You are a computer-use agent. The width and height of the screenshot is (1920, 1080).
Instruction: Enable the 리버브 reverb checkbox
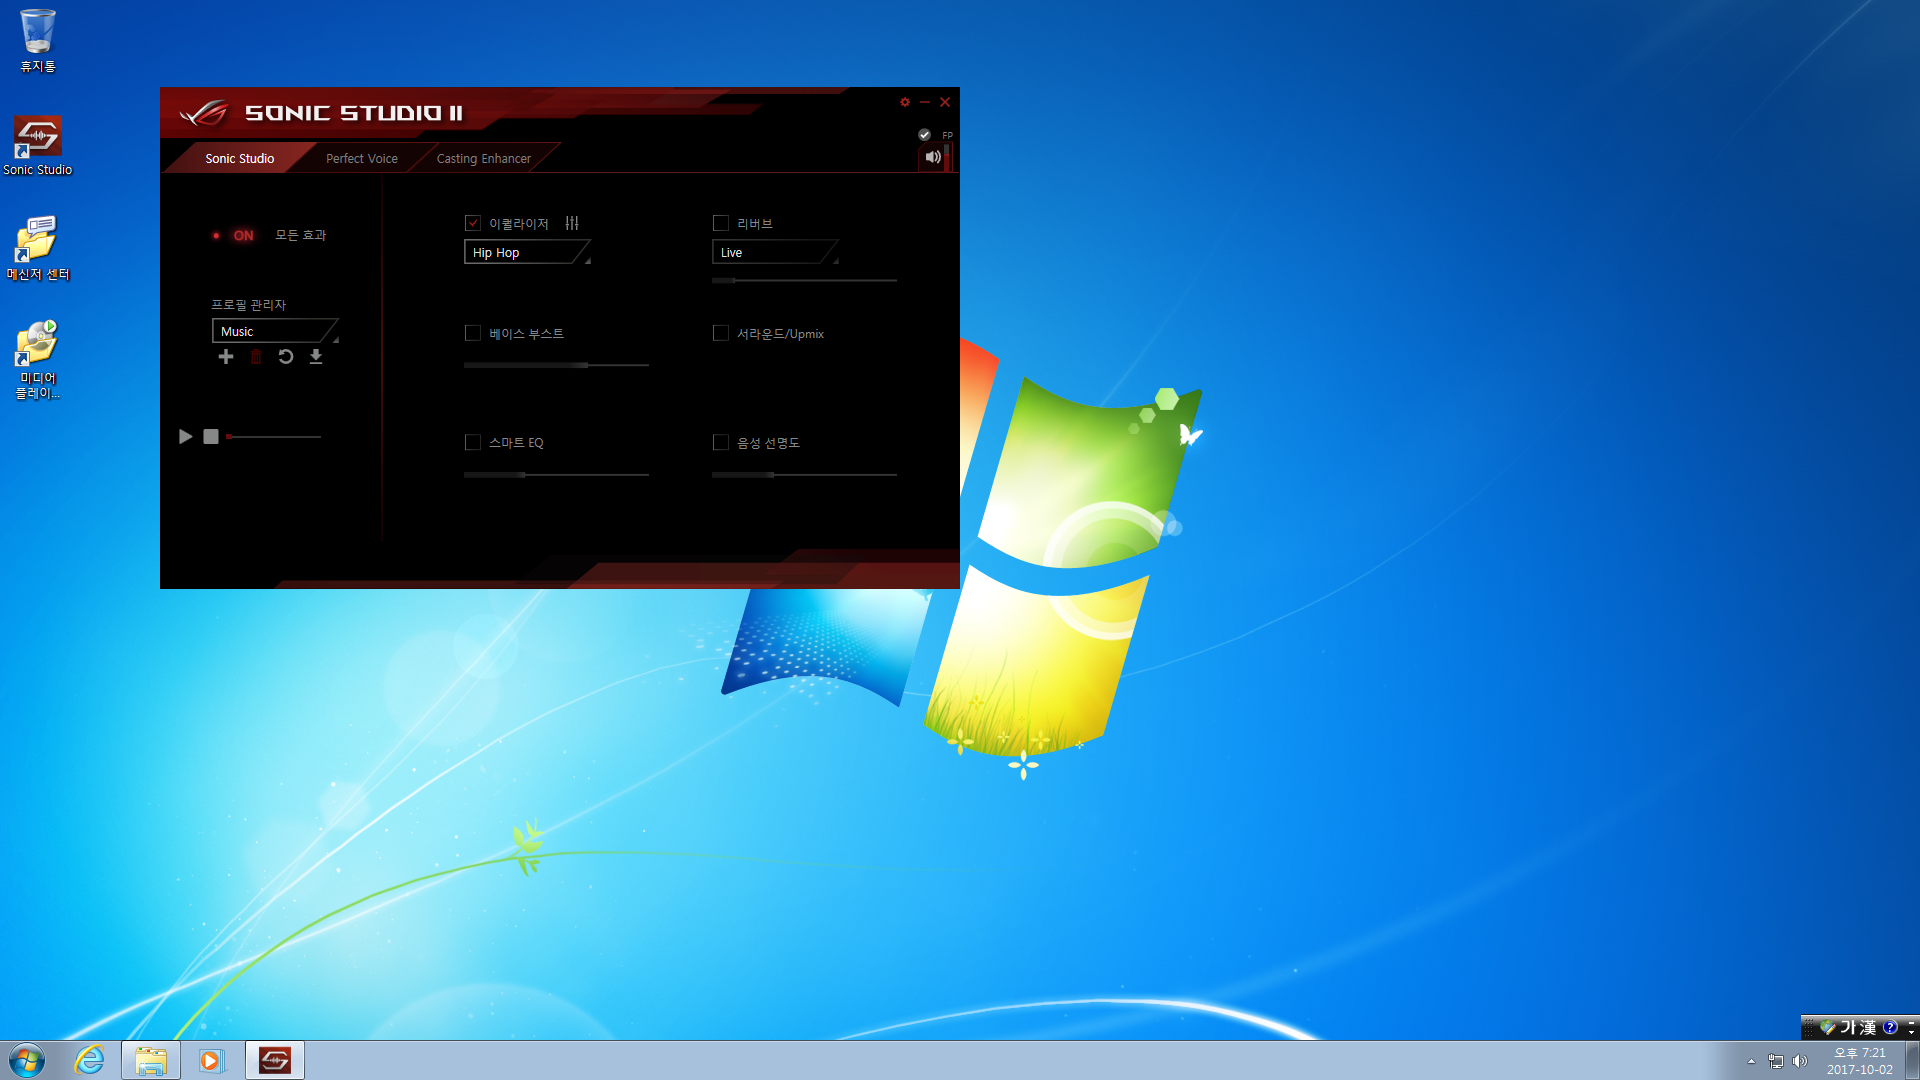click(720, 223)
